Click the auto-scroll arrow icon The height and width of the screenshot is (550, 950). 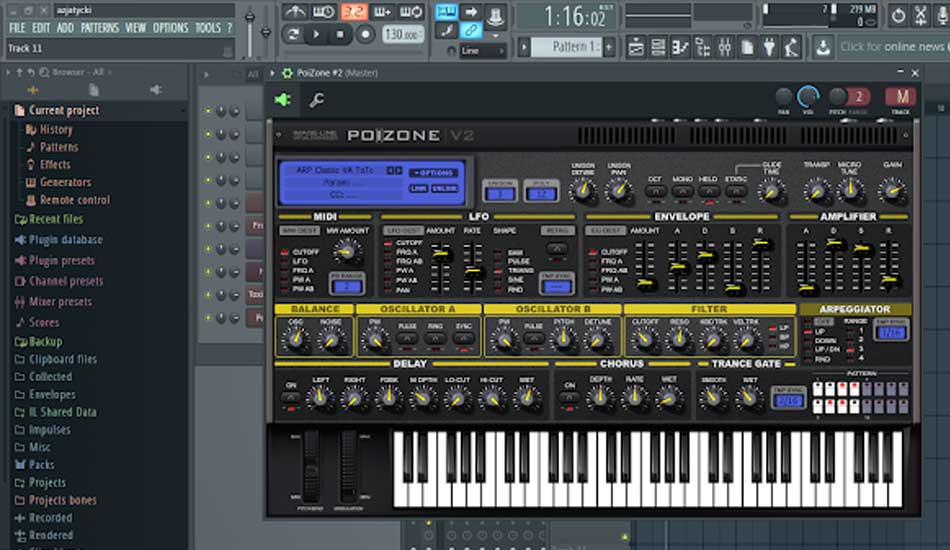(x=471, y=12)
